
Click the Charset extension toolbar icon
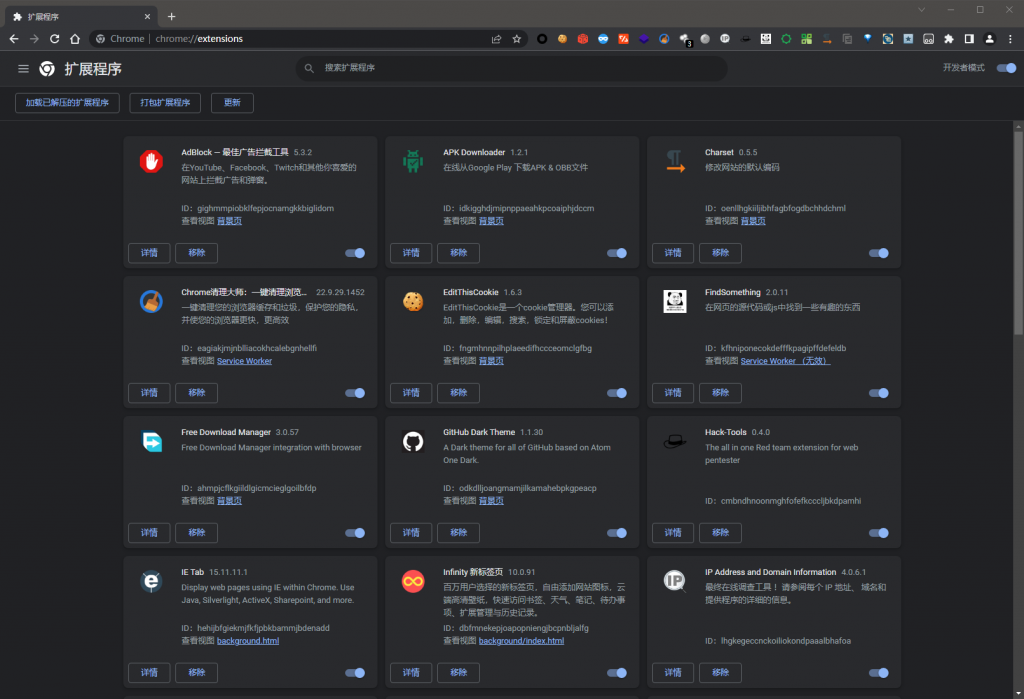[x=827, y=39]
